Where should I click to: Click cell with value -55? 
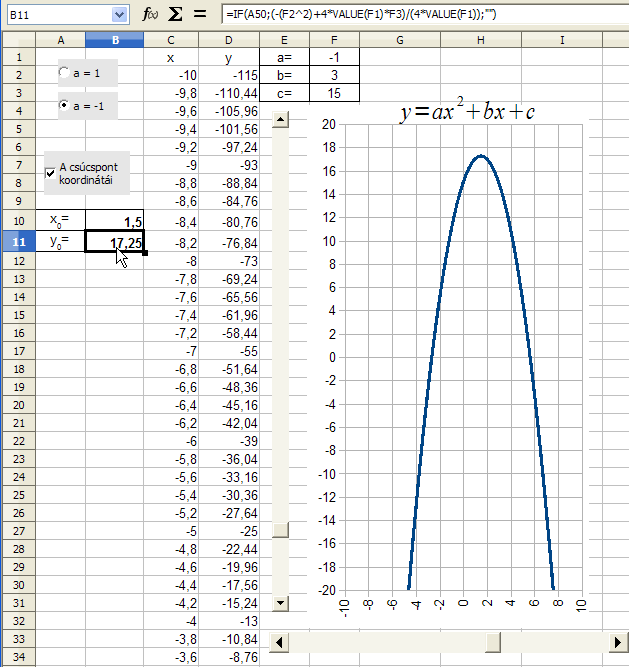229,351
